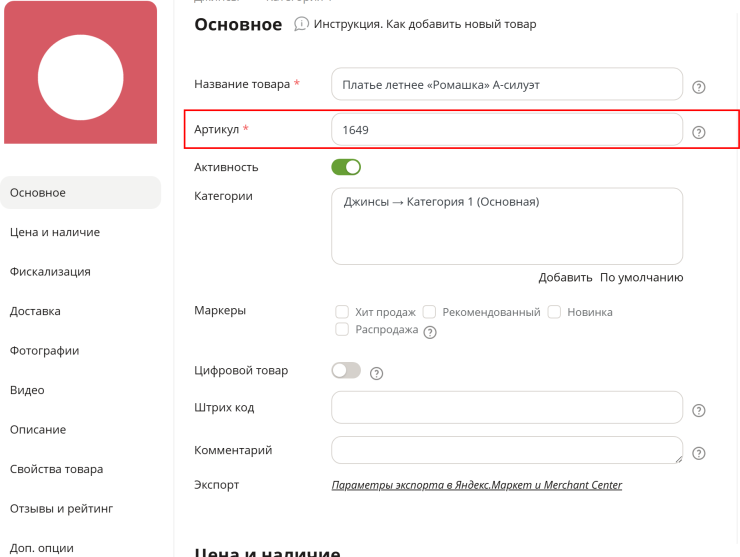This screenshot has height=557, width=740.
Task: Open Доп. опции sidebar section
Action: tap(42, 549)
